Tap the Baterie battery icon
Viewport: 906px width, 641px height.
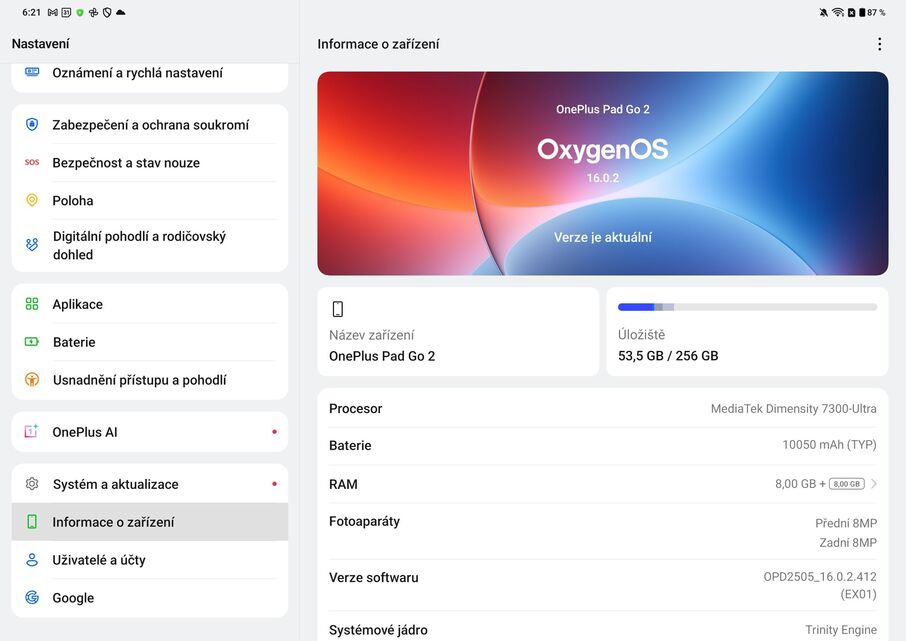31,341
